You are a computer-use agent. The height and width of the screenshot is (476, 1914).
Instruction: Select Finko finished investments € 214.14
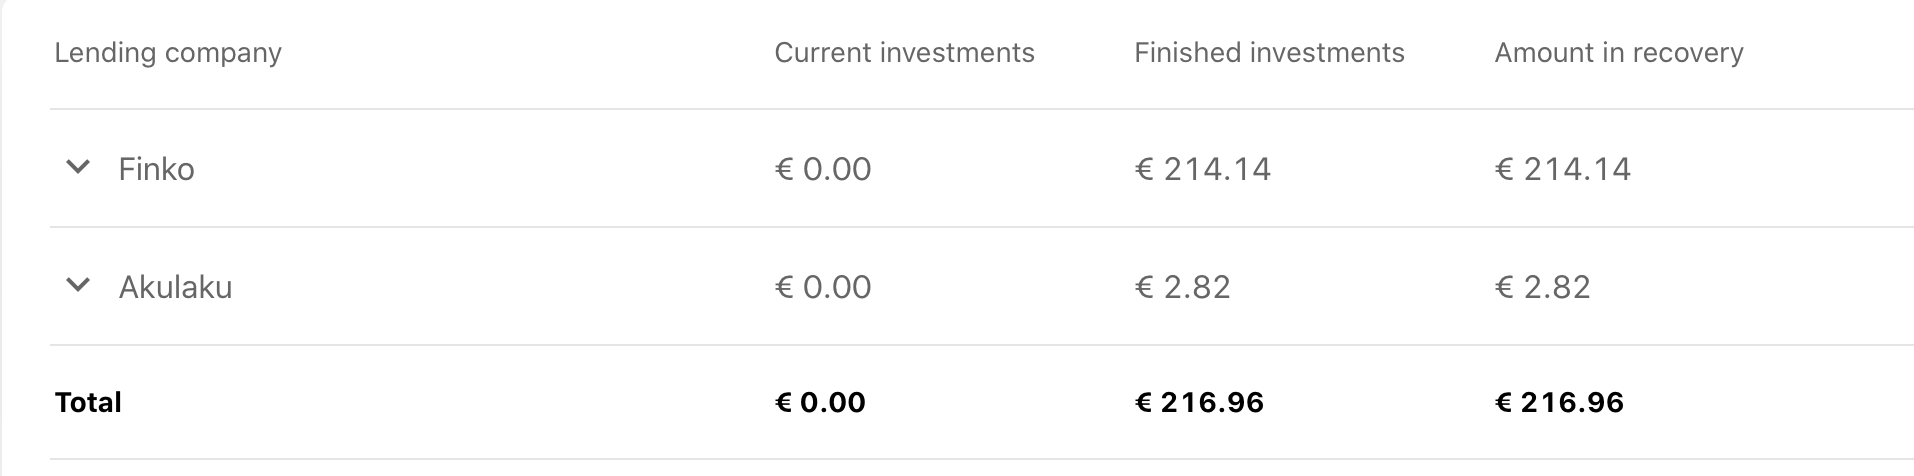[x=1203, y=169]
